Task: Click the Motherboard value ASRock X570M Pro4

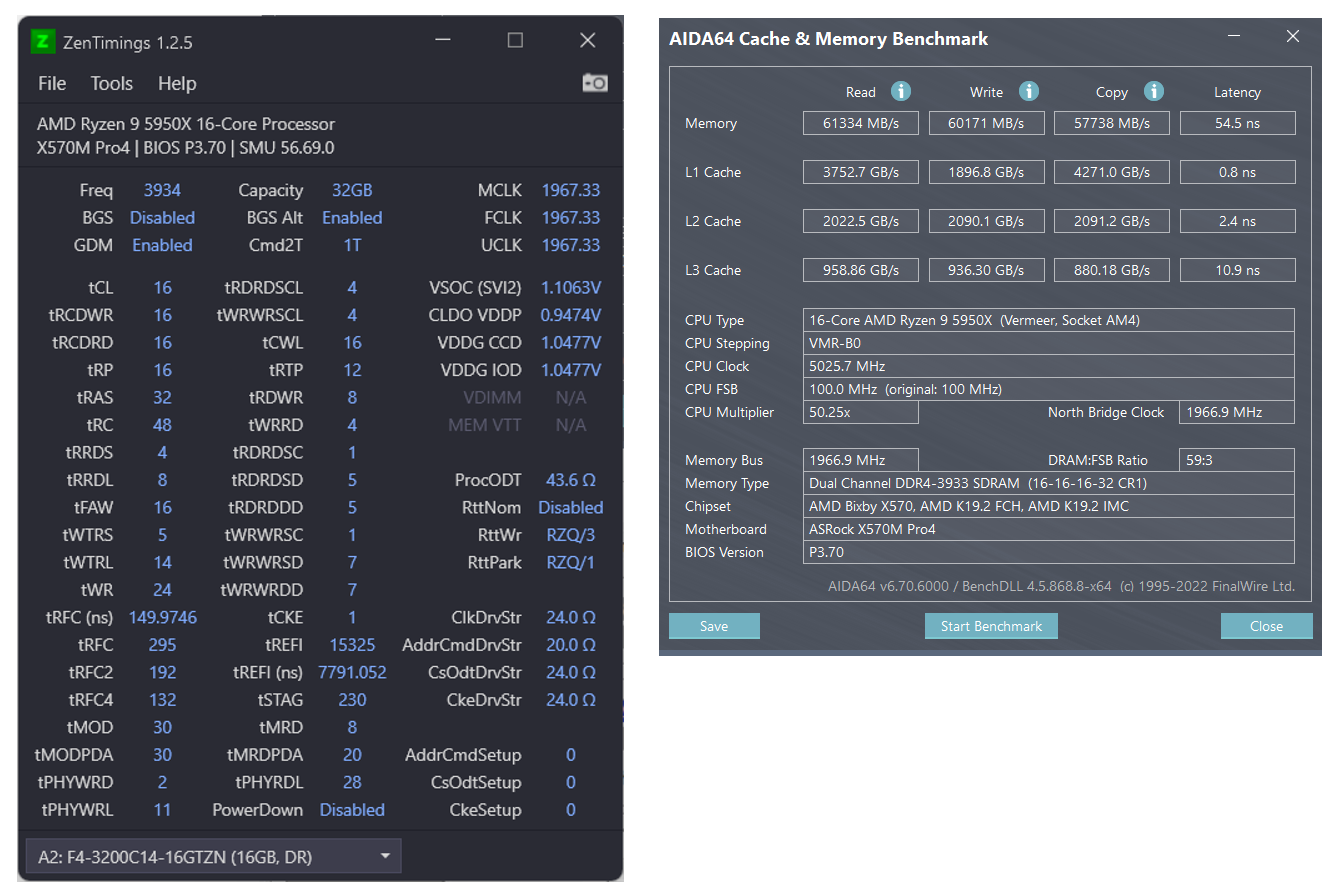Action: click(x=1049, y=529)
